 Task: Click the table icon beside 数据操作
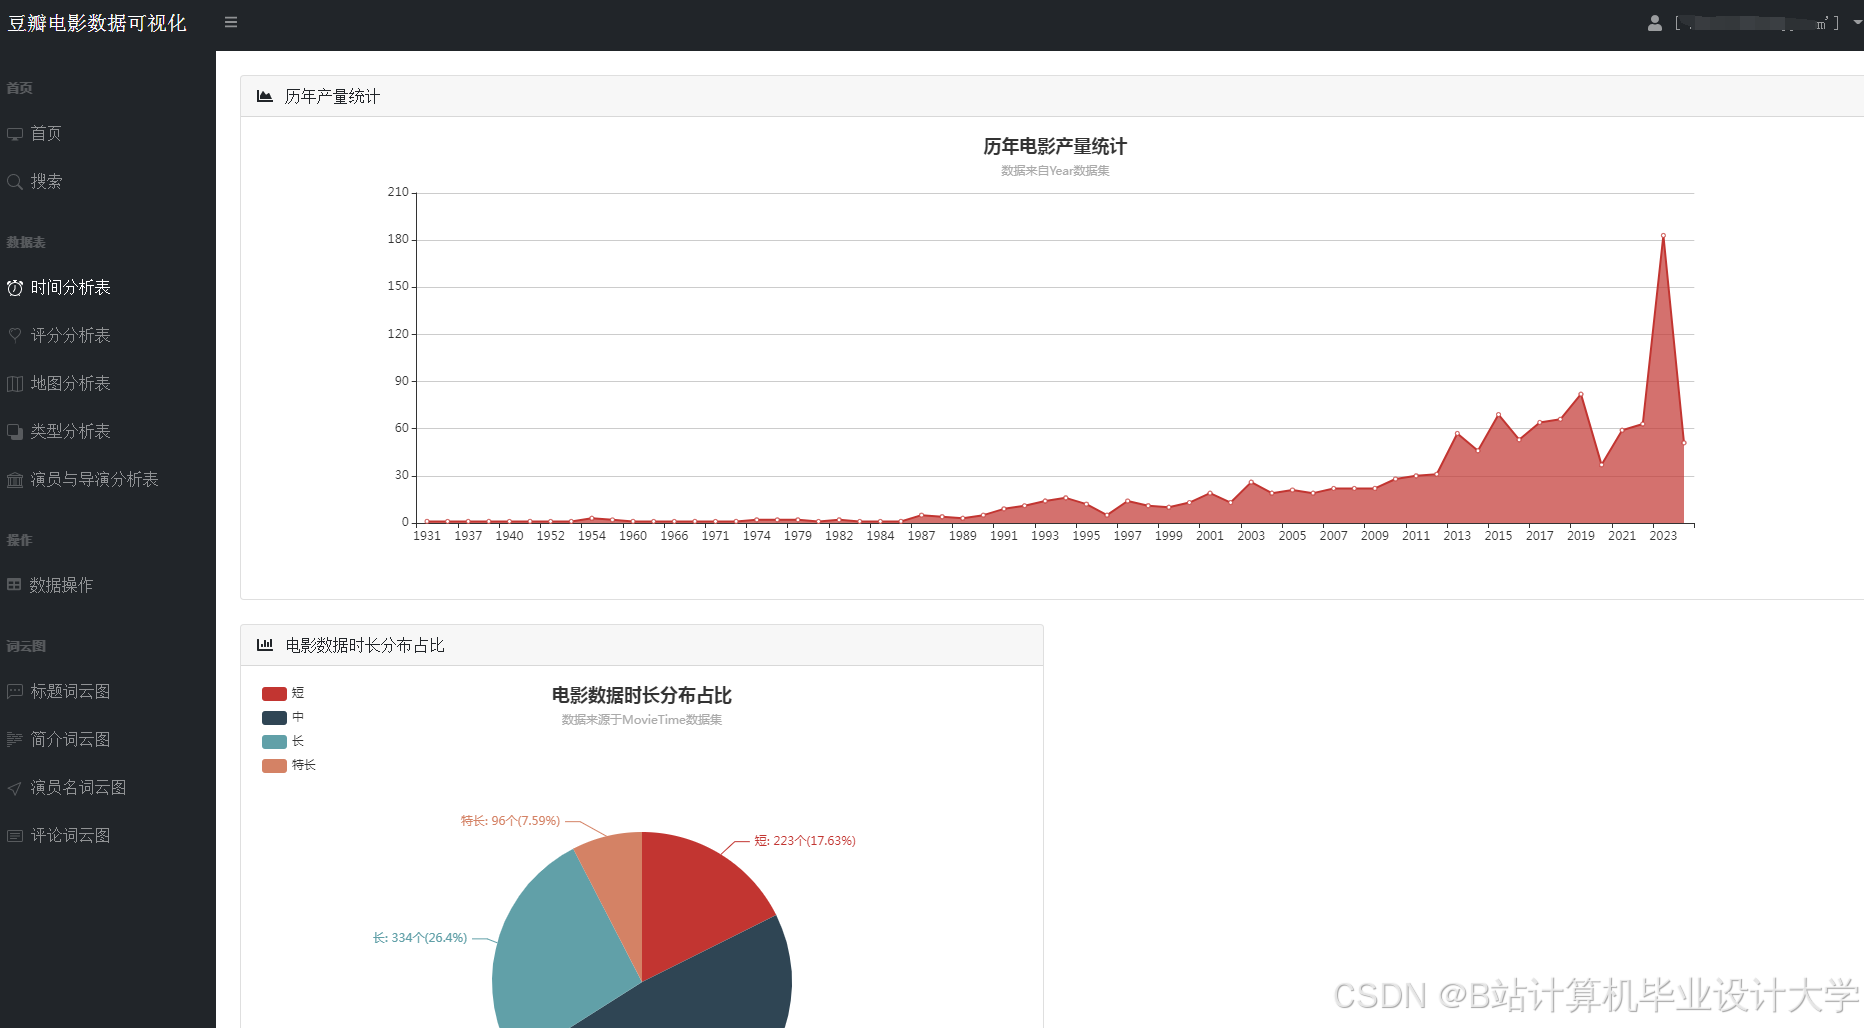click(x=14, y=585)
